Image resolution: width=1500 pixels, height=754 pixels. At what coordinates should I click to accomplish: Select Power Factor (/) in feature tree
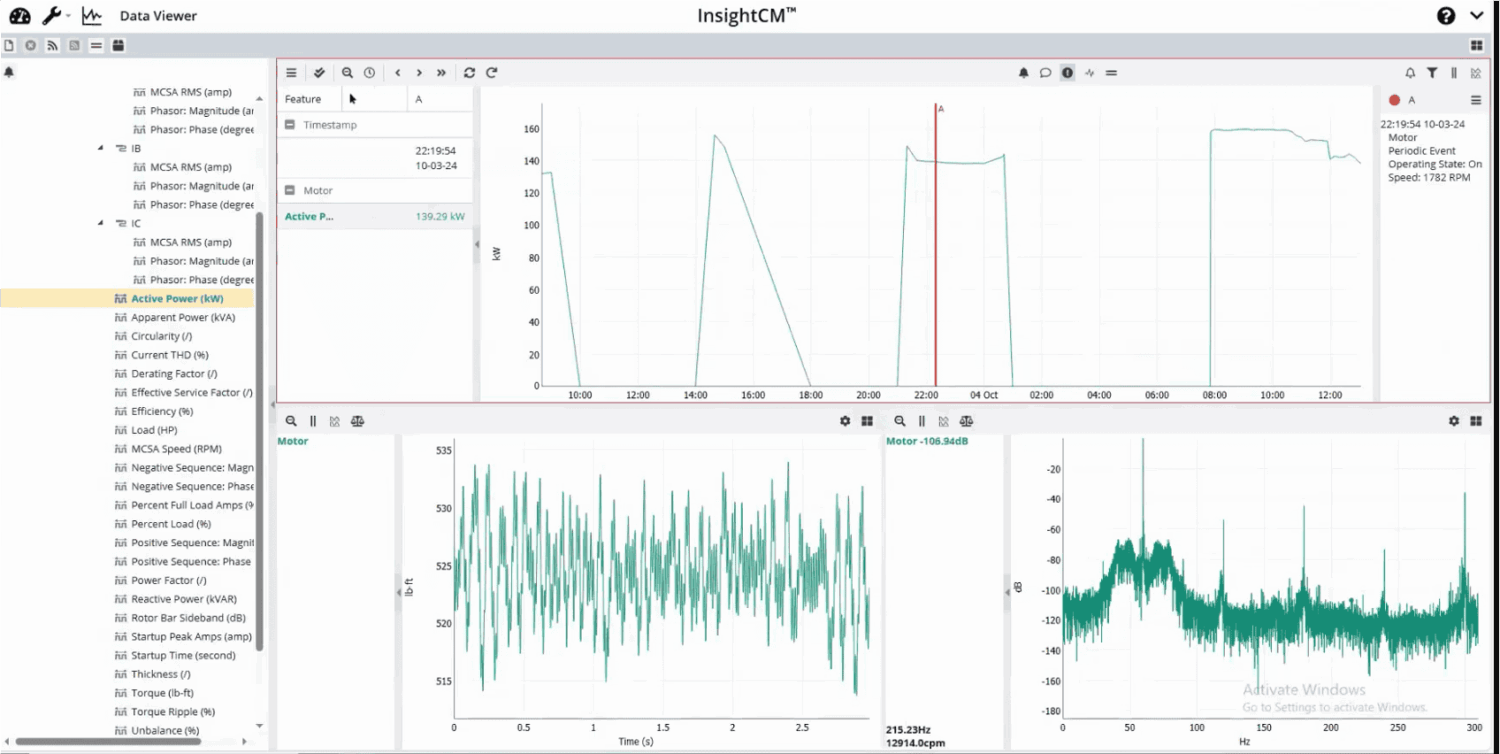168,580
